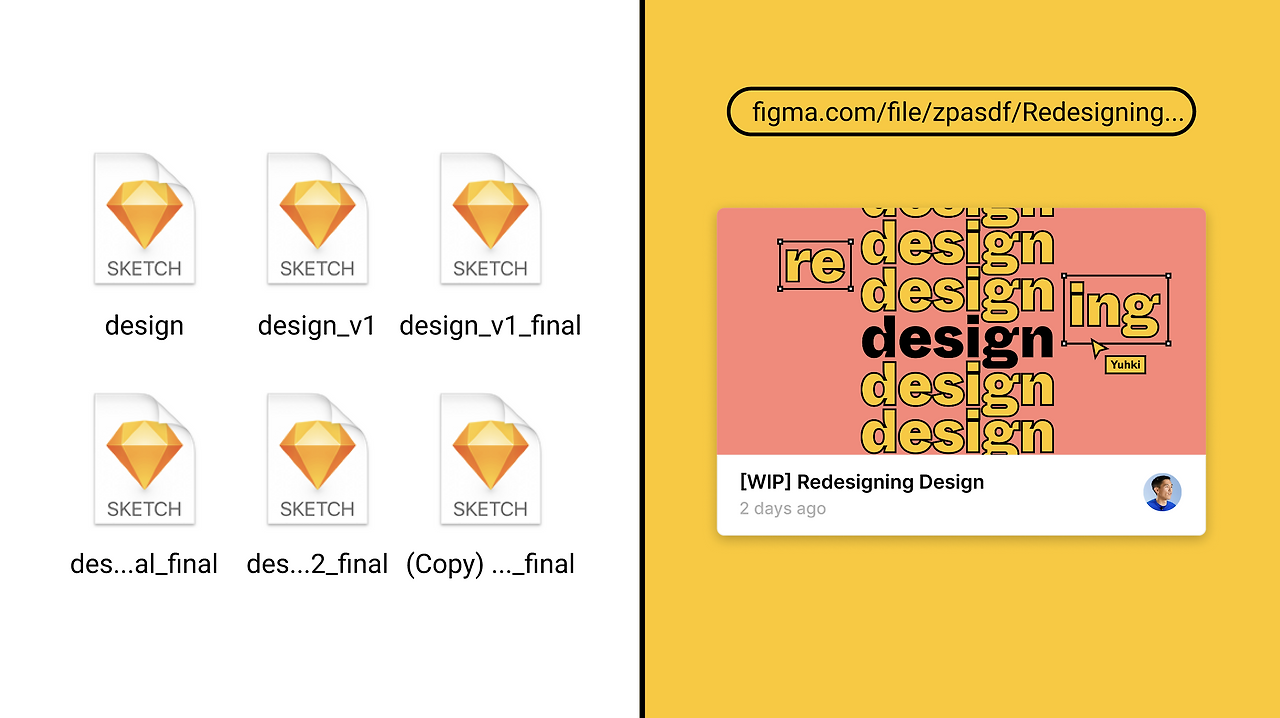Select the "ing" text box in the thumbnail
1280x718 pixels.
(x=1115, y=309)
